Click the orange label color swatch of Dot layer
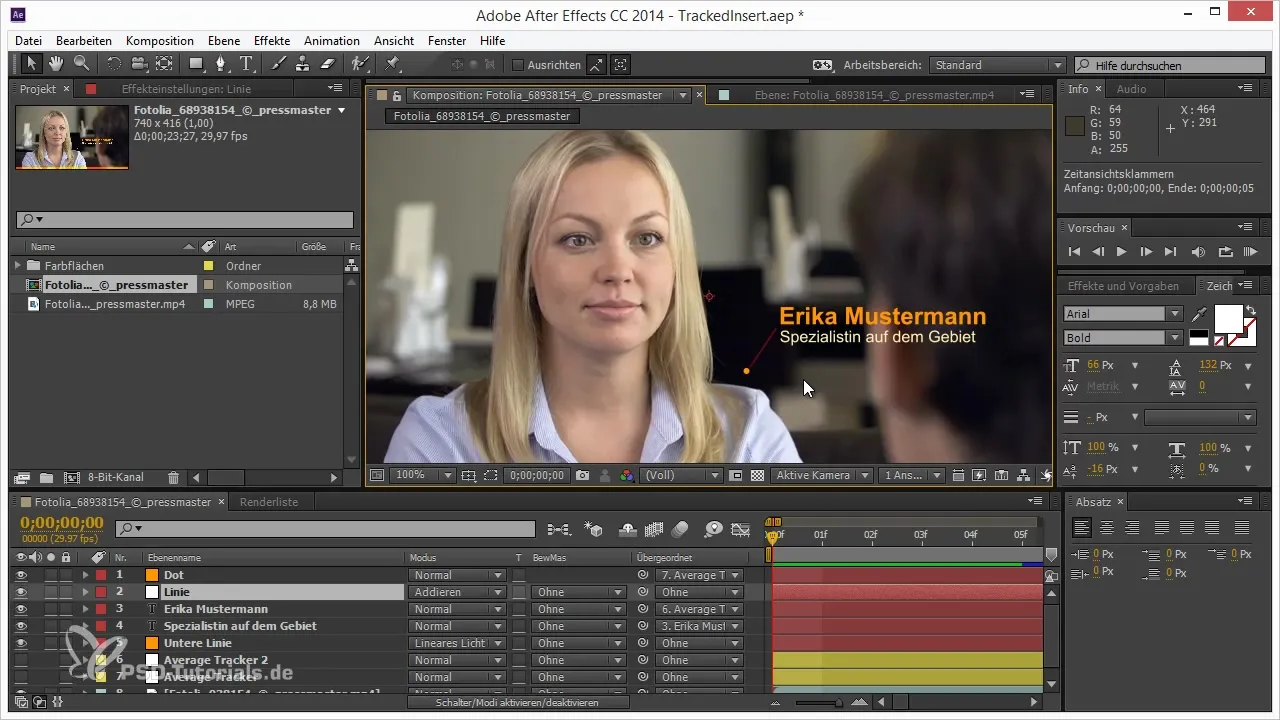The height and width of the screenshot is (720, 1280). point(152,575)
